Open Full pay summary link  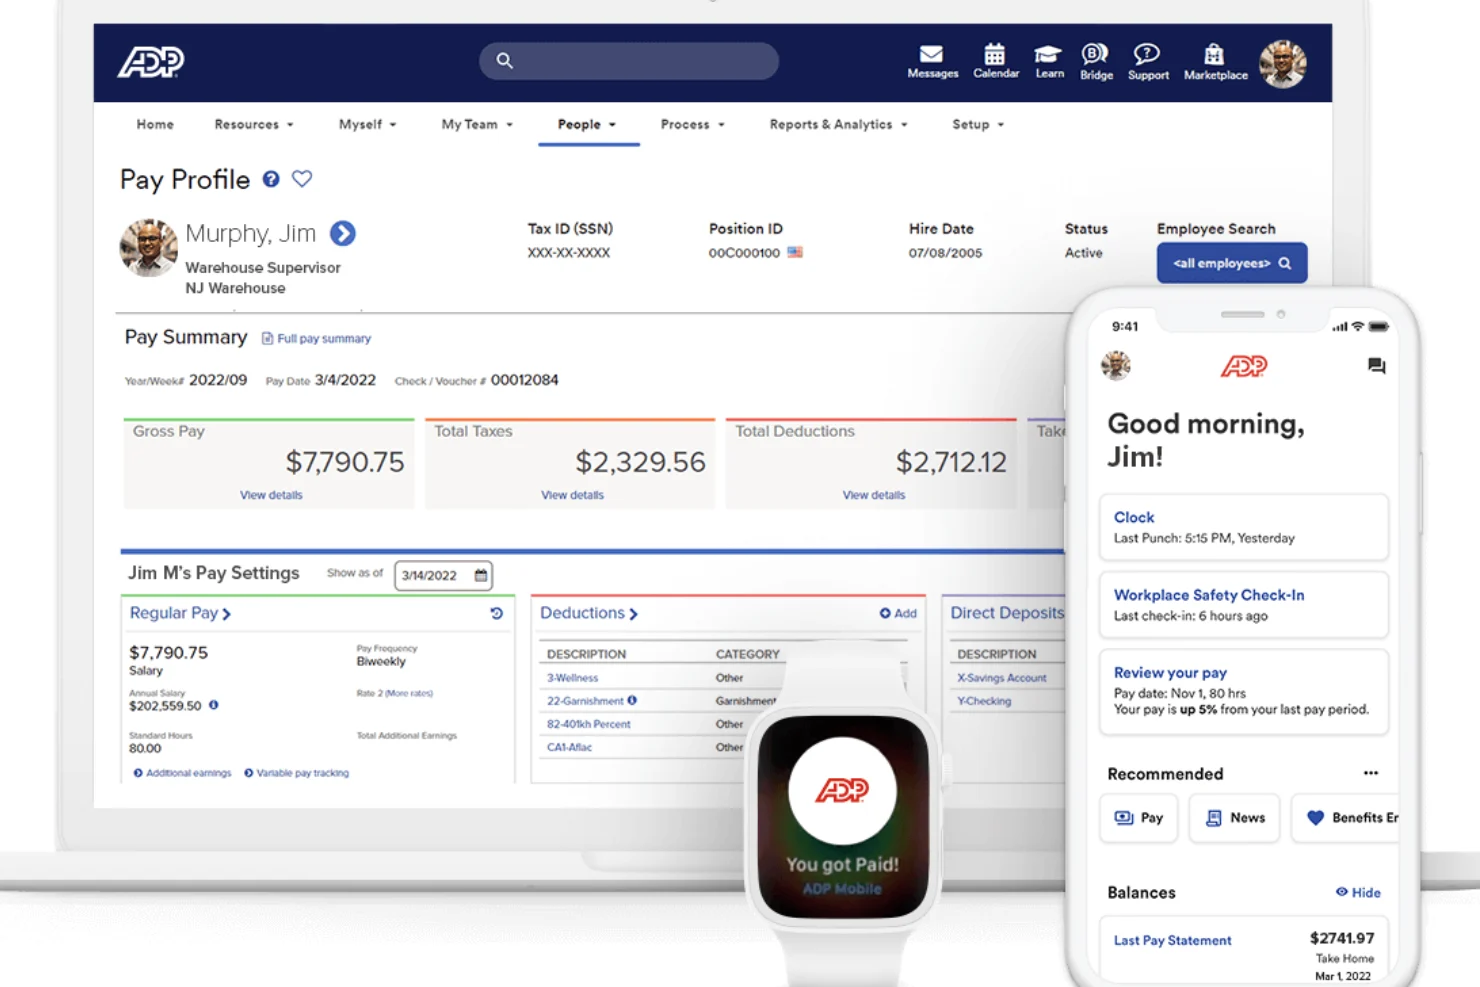click(x=316, y=339)
